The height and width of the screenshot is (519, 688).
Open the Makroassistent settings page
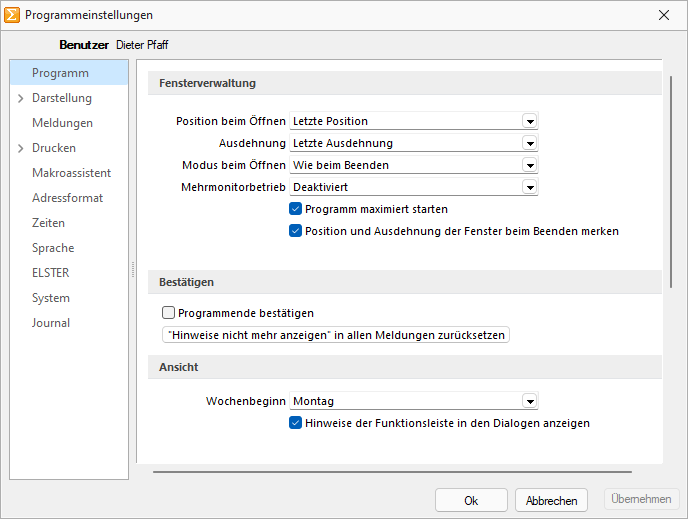(72, 173)
